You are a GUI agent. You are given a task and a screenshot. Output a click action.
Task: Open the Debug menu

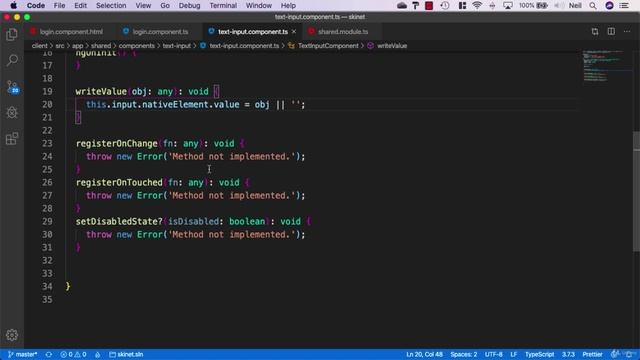189,6
